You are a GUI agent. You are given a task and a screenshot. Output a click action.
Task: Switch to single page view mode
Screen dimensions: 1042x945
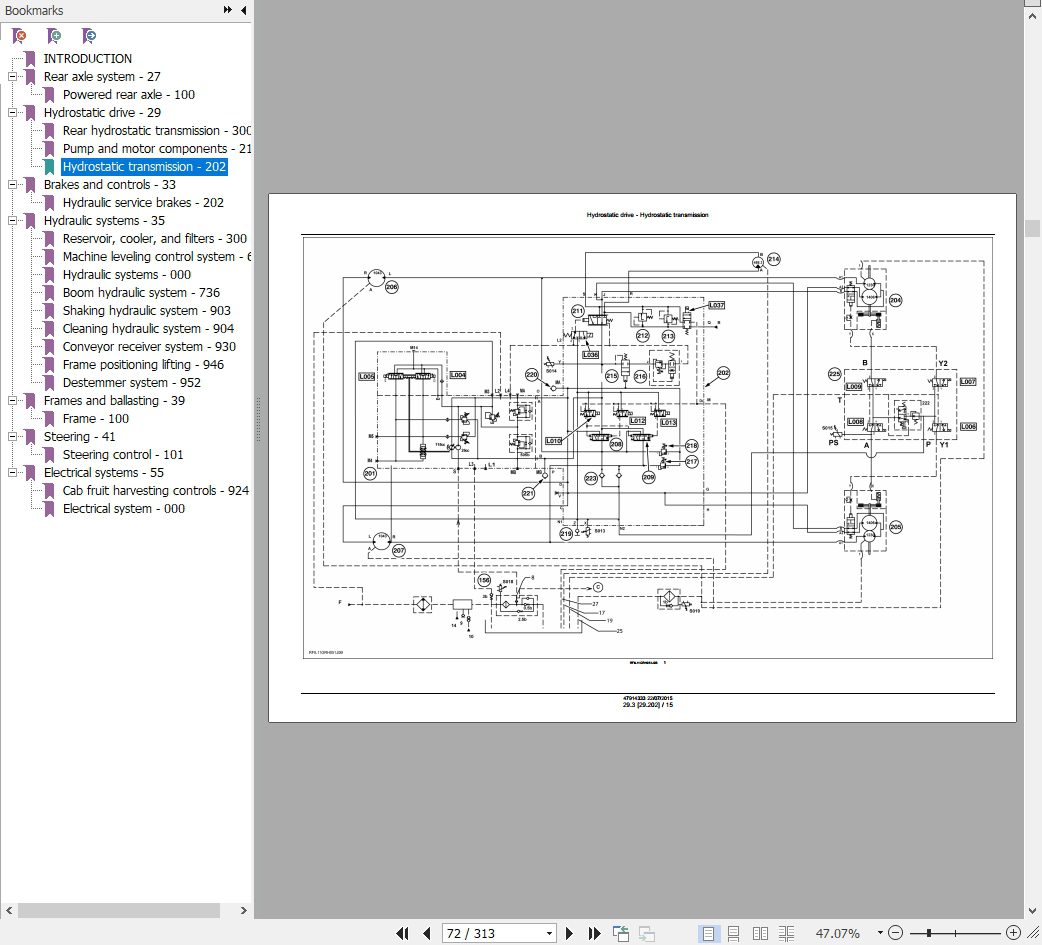coord(712,932)
